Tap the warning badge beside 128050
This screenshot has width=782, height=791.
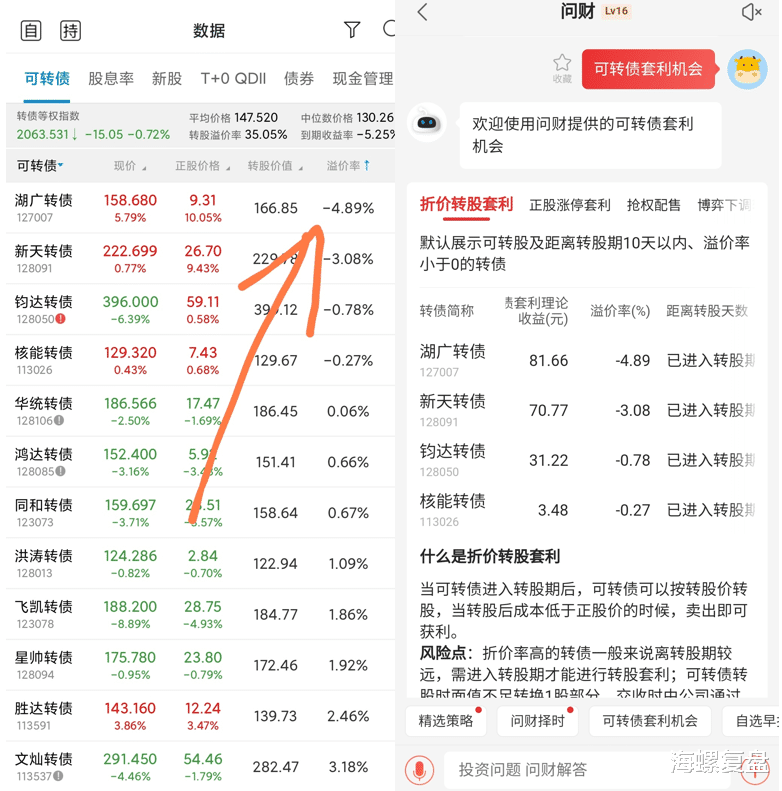click(61, 319)
